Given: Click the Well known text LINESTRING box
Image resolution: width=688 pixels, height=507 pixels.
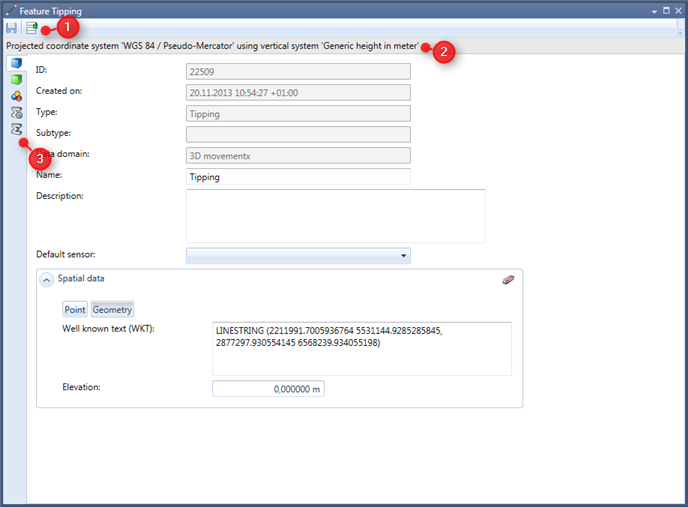Looking at the screenshot, I should coord(361,348).
